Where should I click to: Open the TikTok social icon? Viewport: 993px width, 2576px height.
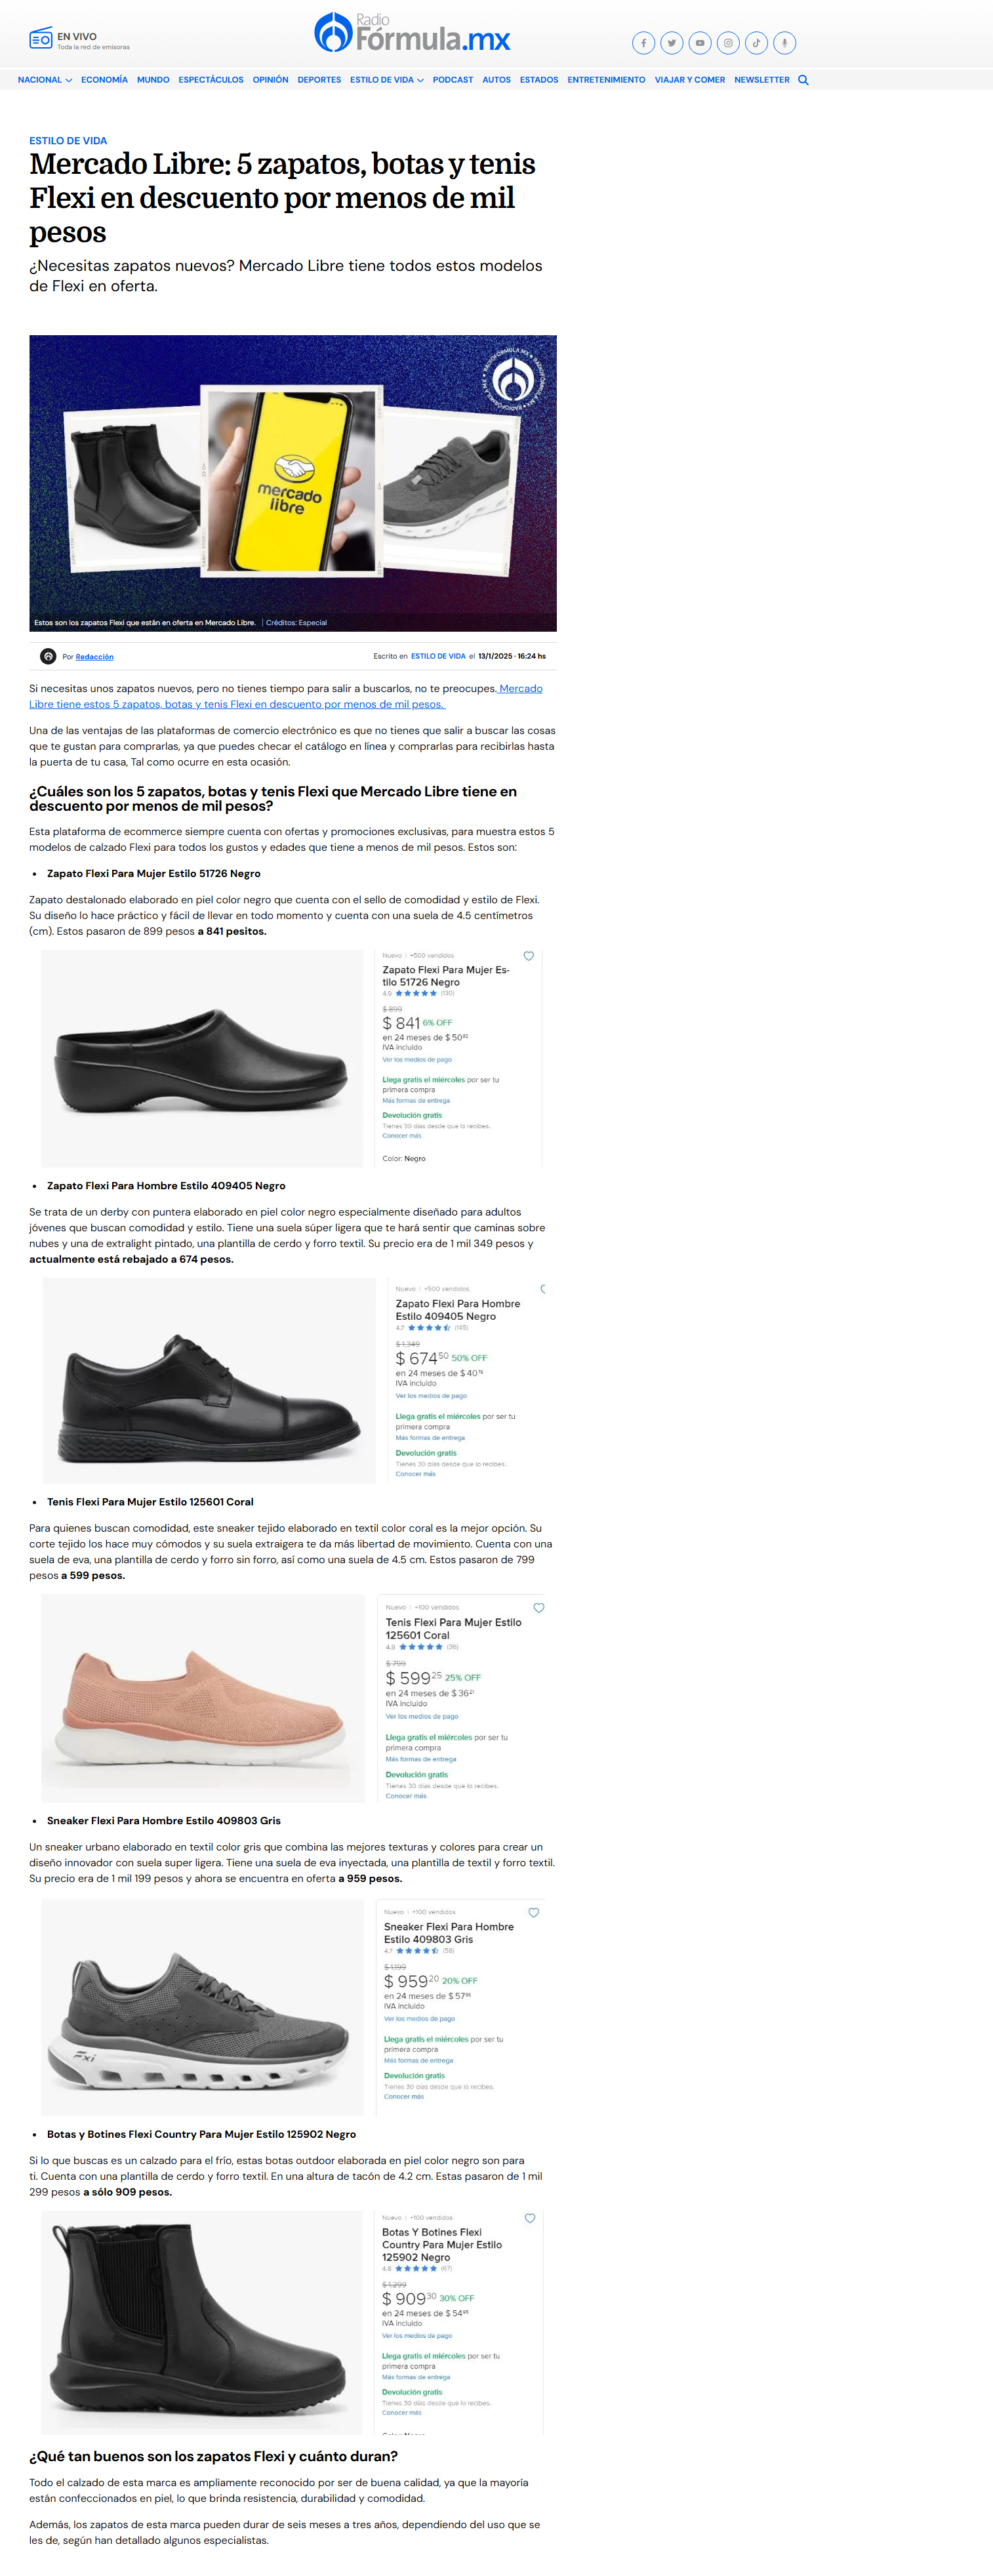(757, 43)
